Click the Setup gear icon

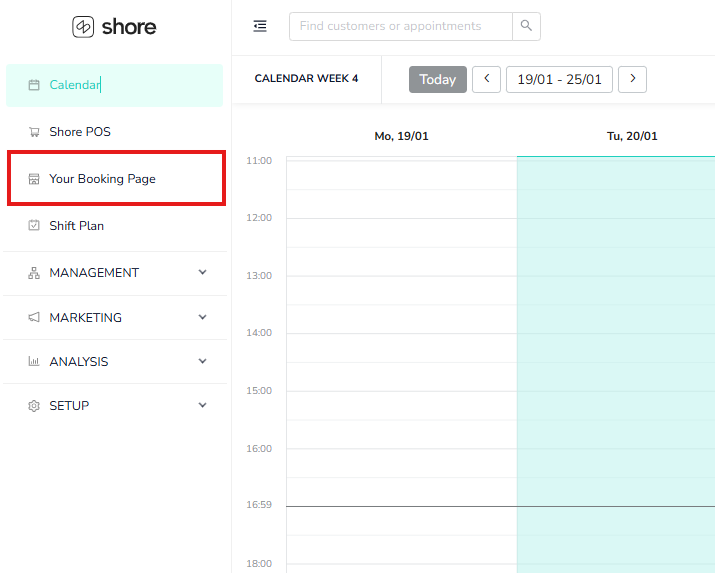(x=34, y=406)
